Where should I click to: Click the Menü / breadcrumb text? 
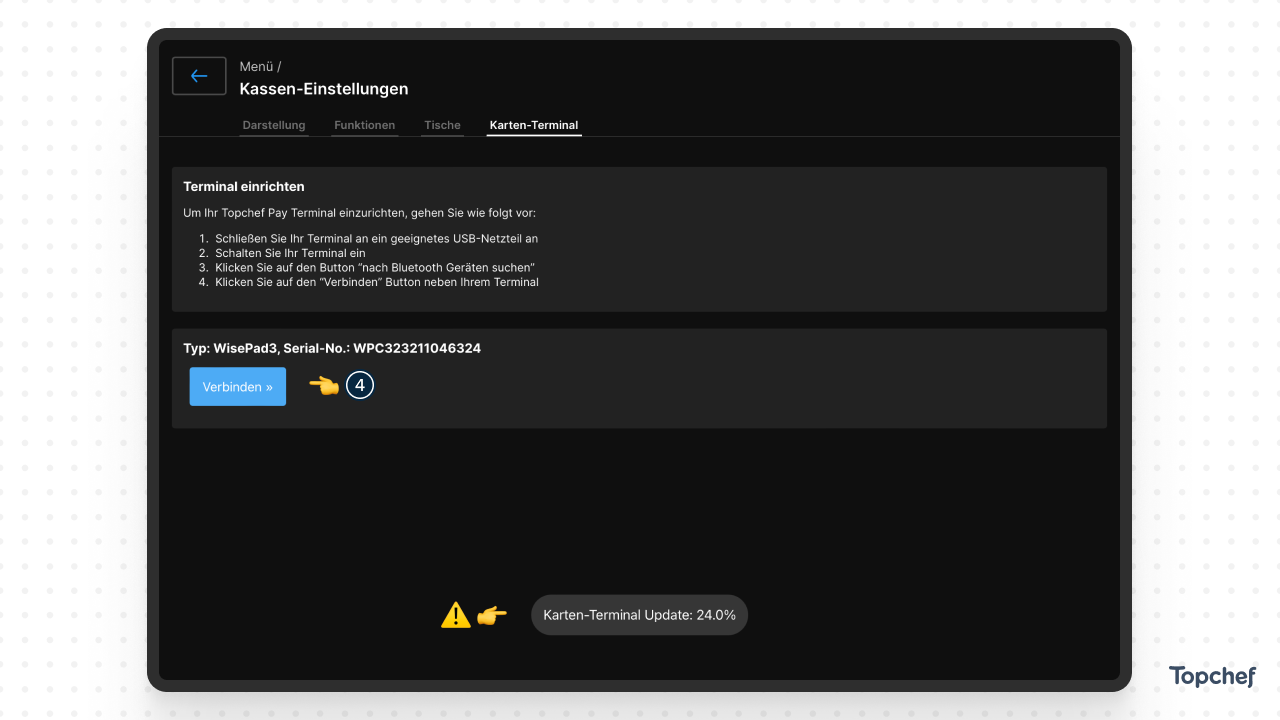(x=260, y=67)
